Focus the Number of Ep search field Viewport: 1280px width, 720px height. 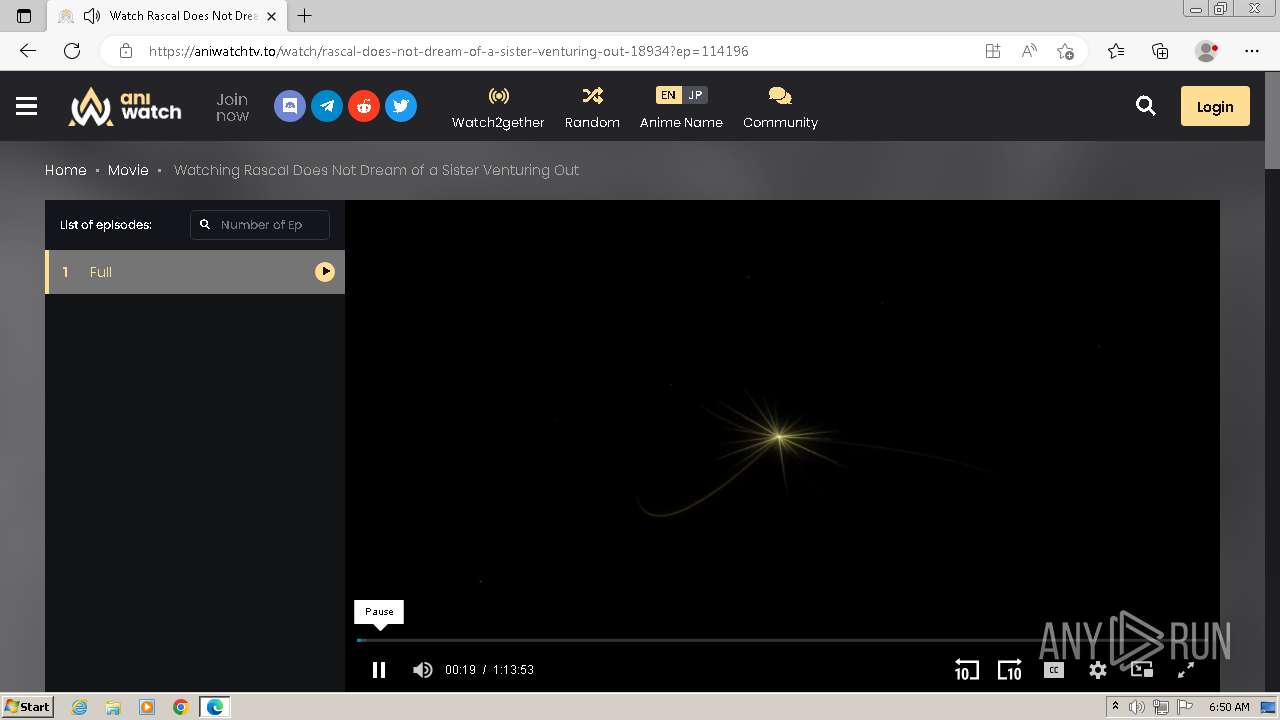[x=260, y=225]
